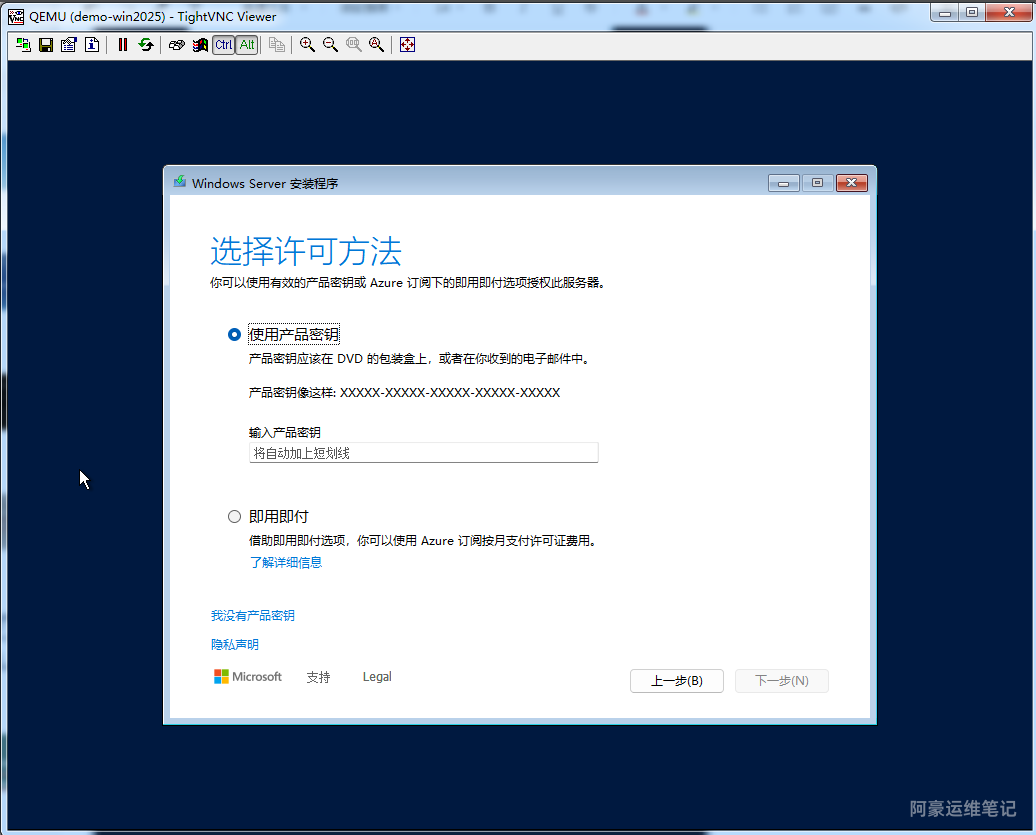Screen dimensions: 1036x835
Task: Switch the viewer to full screen
Action: 407,45
